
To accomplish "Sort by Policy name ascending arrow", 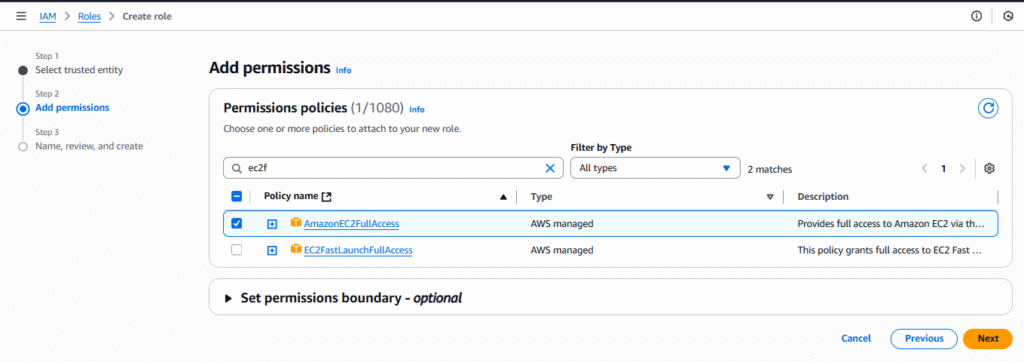I will (x=503, y=197).
